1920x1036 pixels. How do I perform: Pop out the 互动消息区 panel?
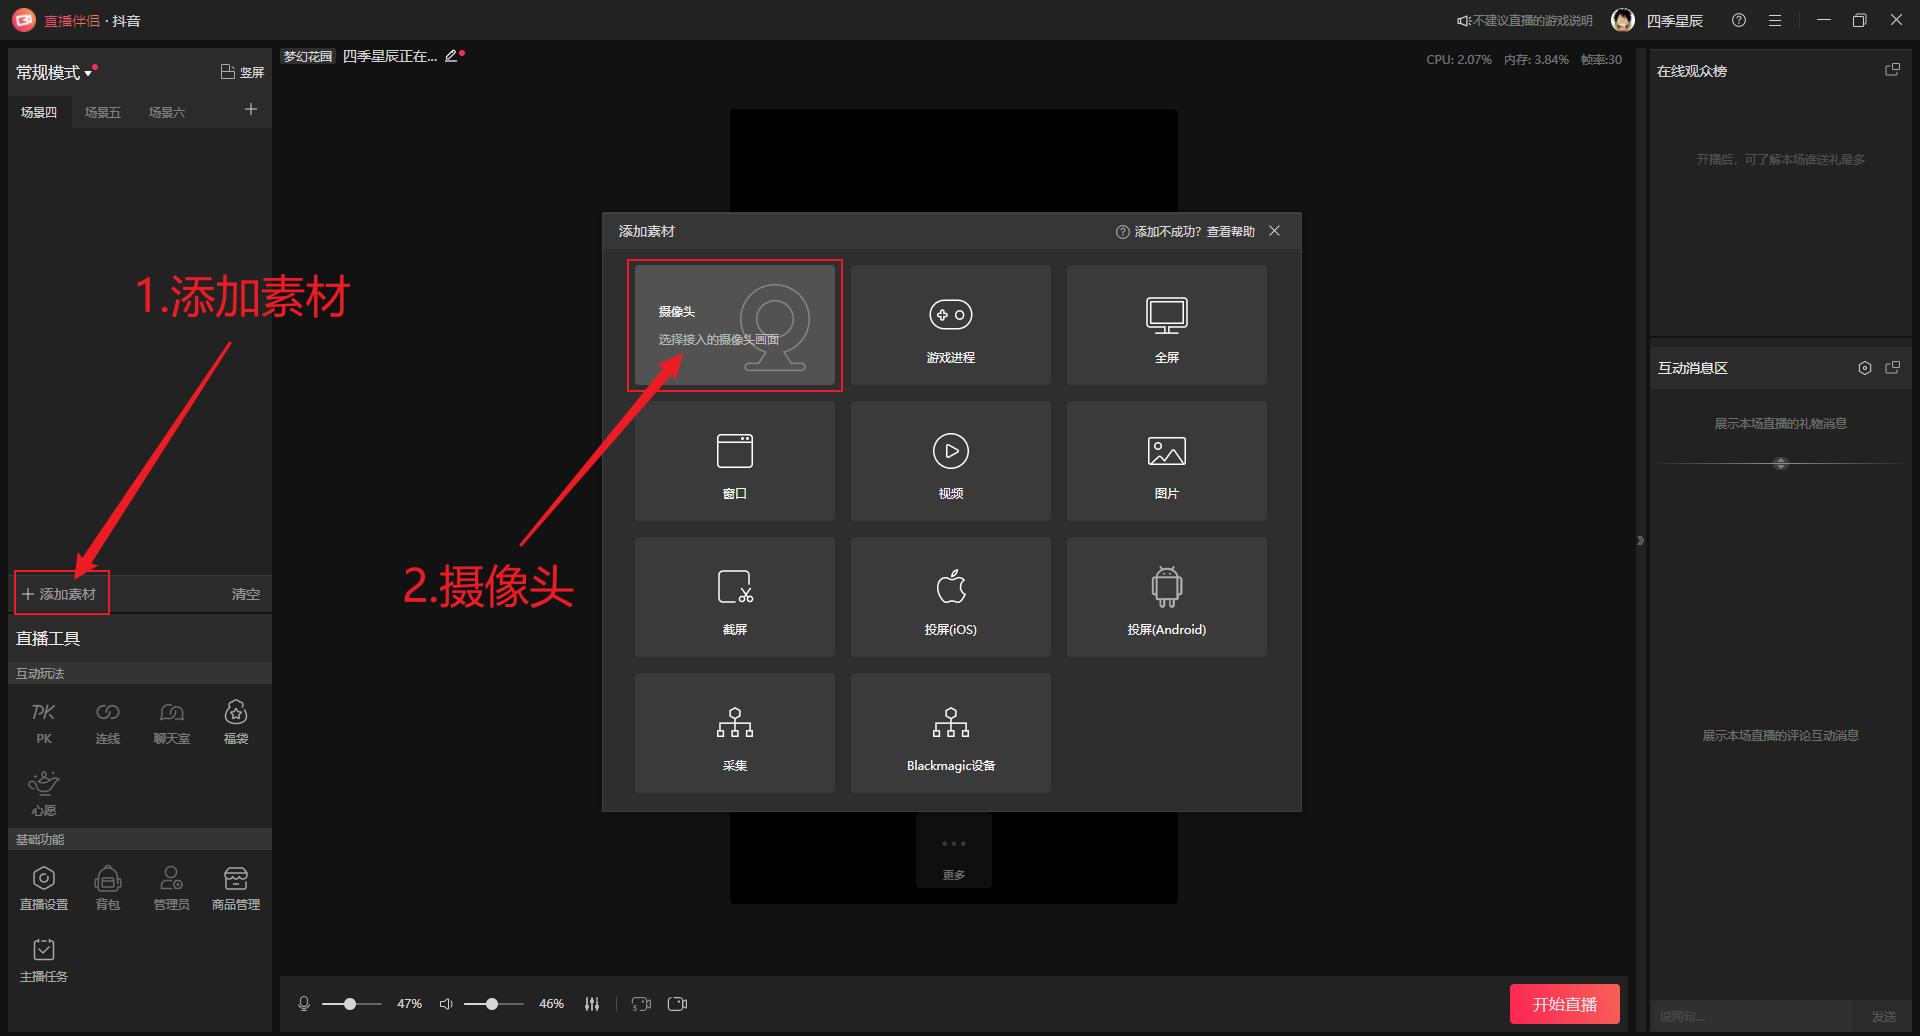(1892, 368)
